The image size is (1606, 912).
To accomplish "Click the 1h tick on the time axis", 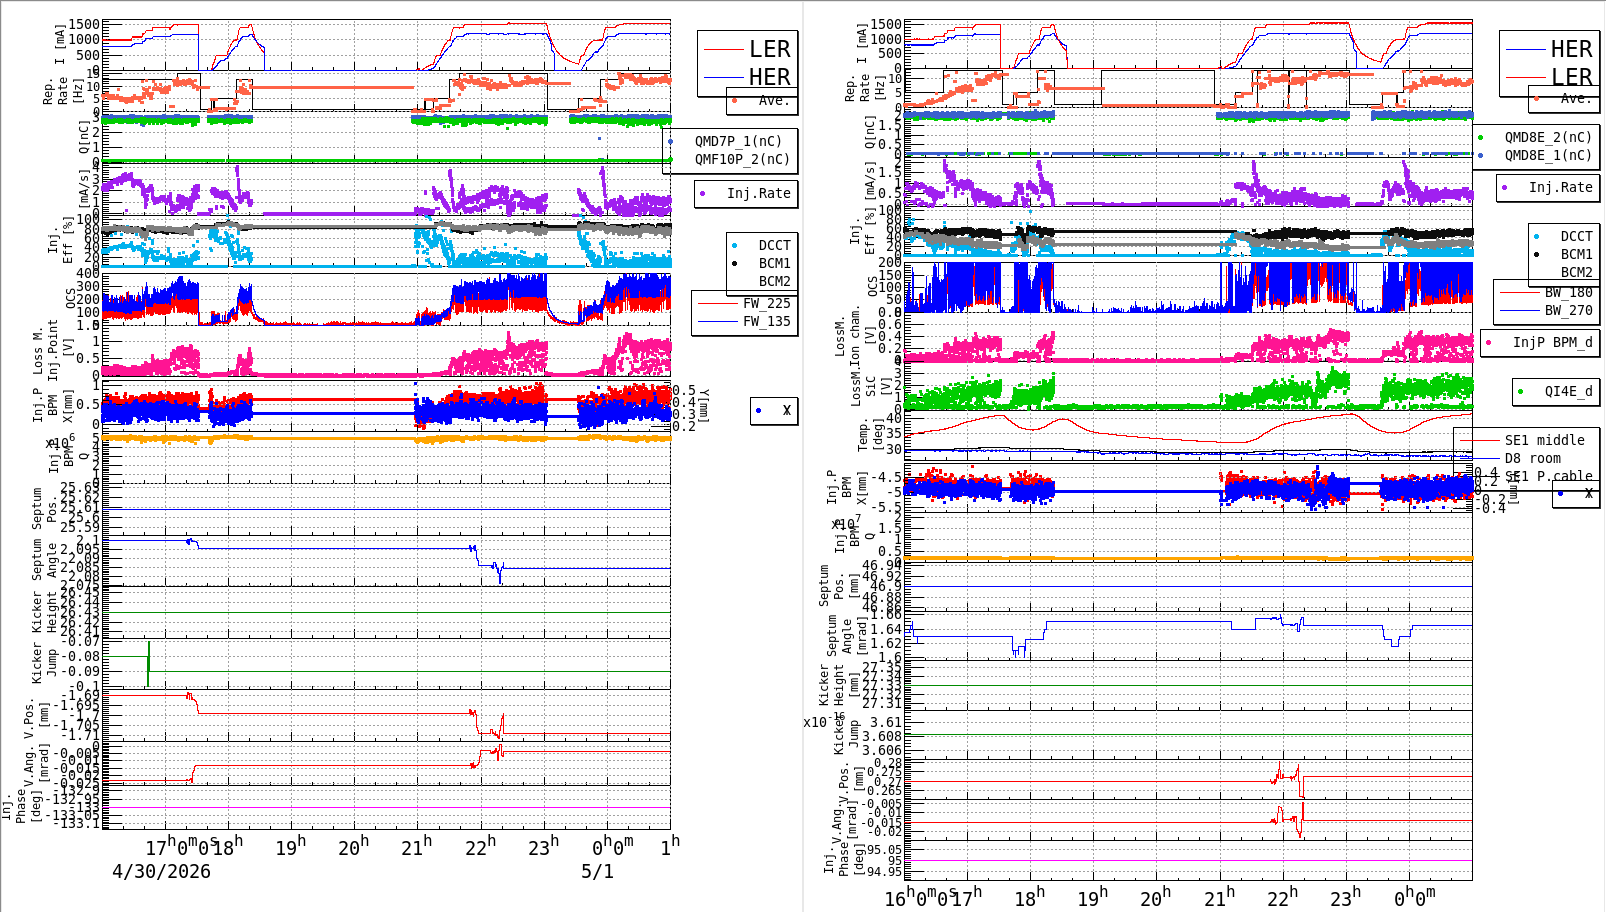I will pos(670,846).
